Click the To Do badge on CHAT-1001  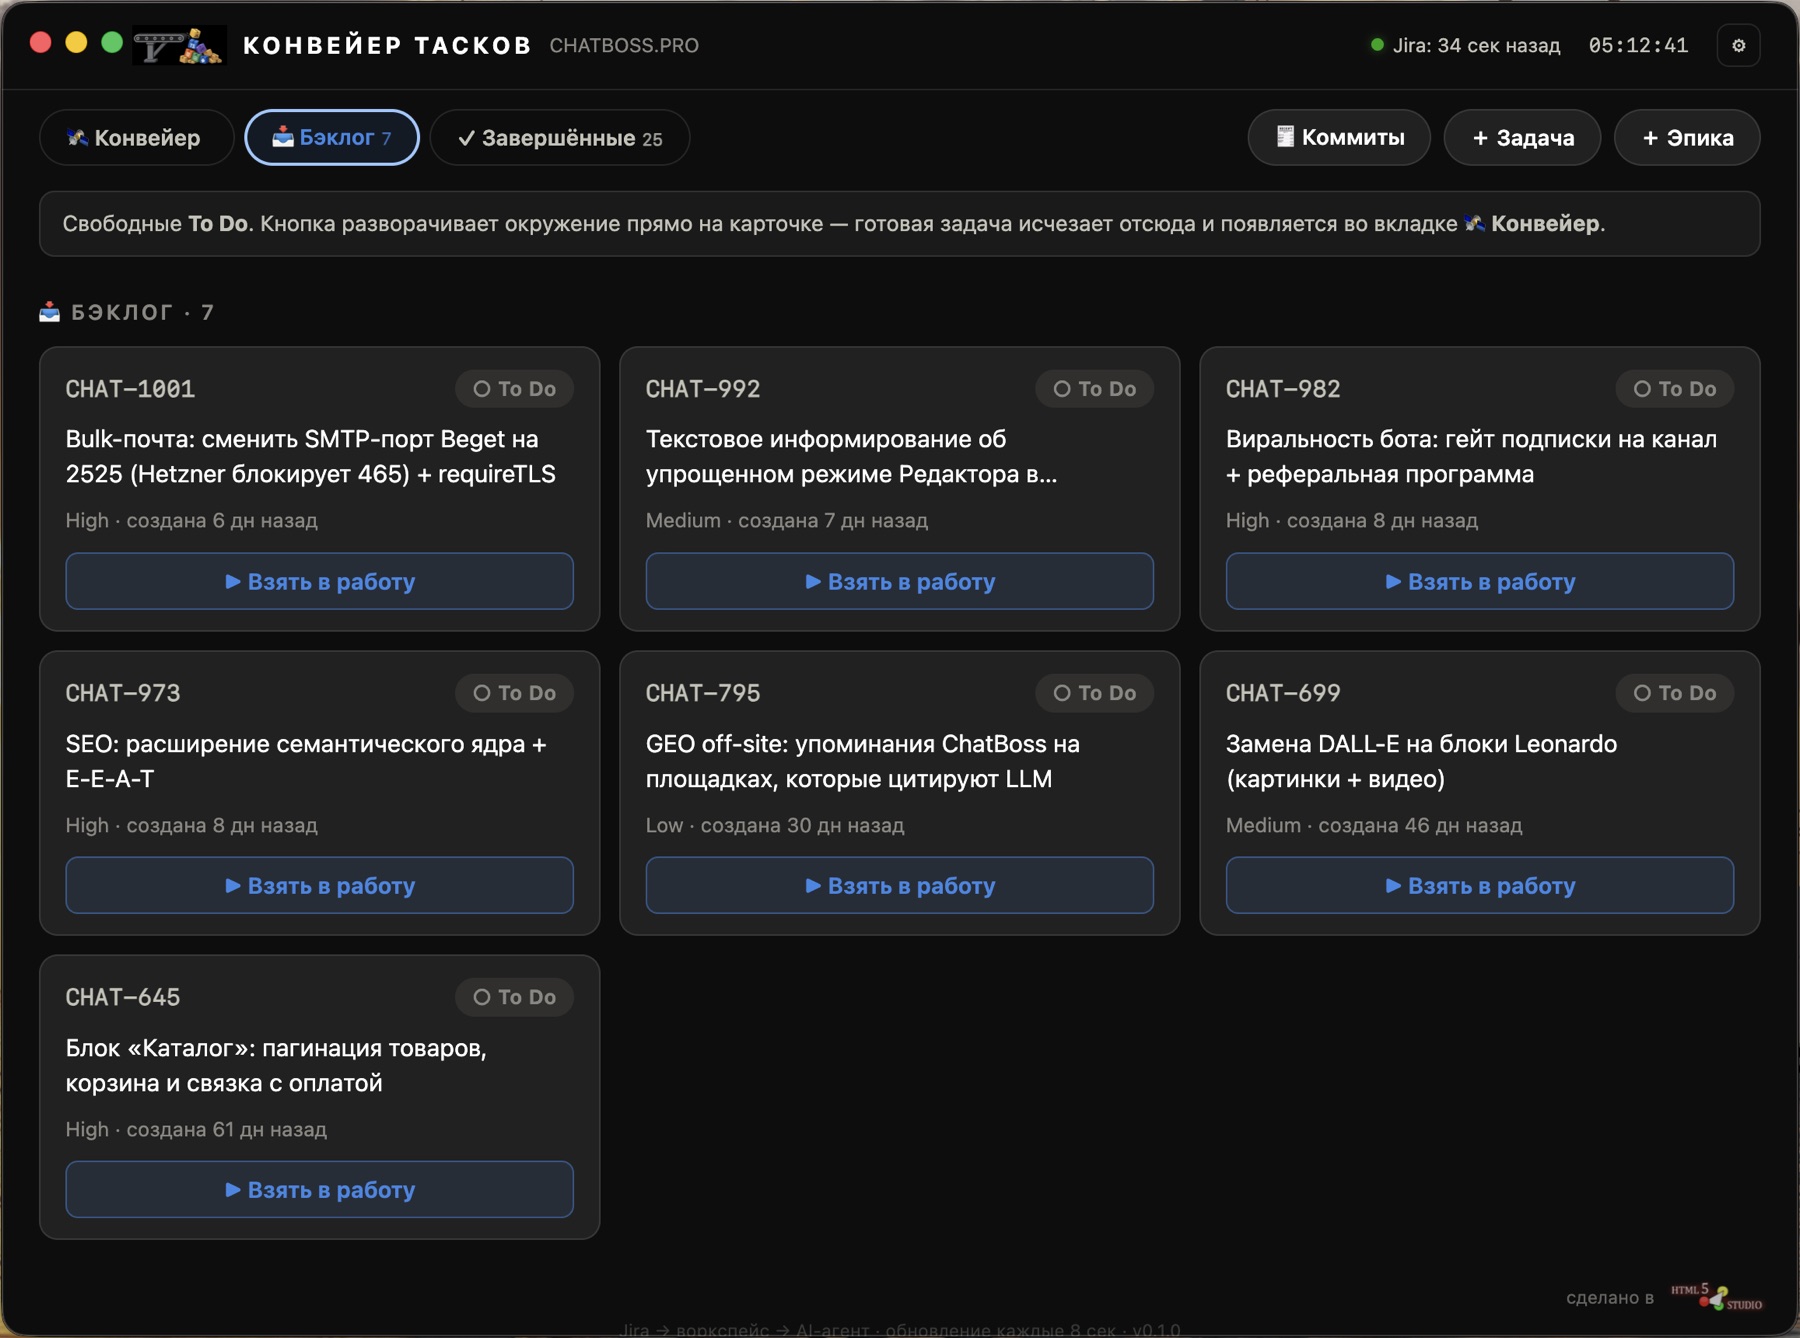pyautogui.click(x=514, y=389)
